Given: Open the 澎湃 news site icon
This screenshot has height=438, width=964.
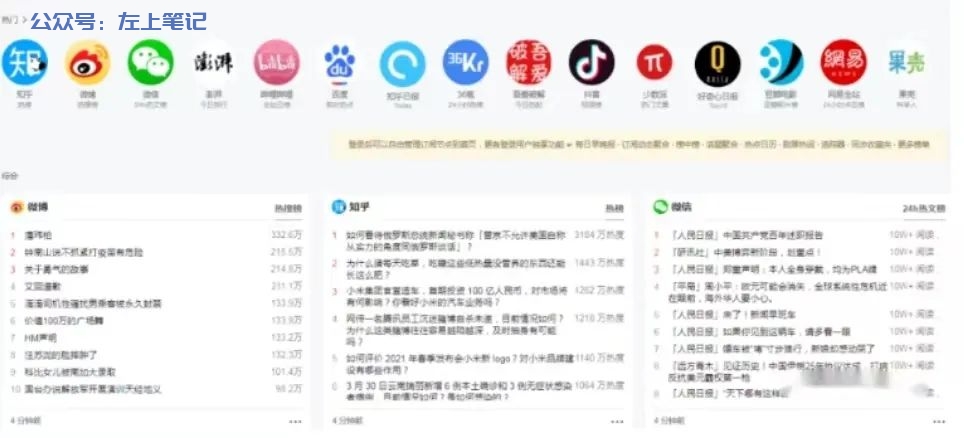Looking at the screenshot, I should pyautogui.click(x=214, y=62).
